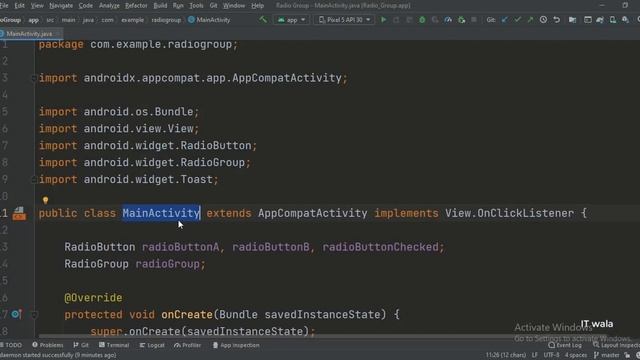Open the Profiler tool window
The image size is (640, 360).
[188, 345]
